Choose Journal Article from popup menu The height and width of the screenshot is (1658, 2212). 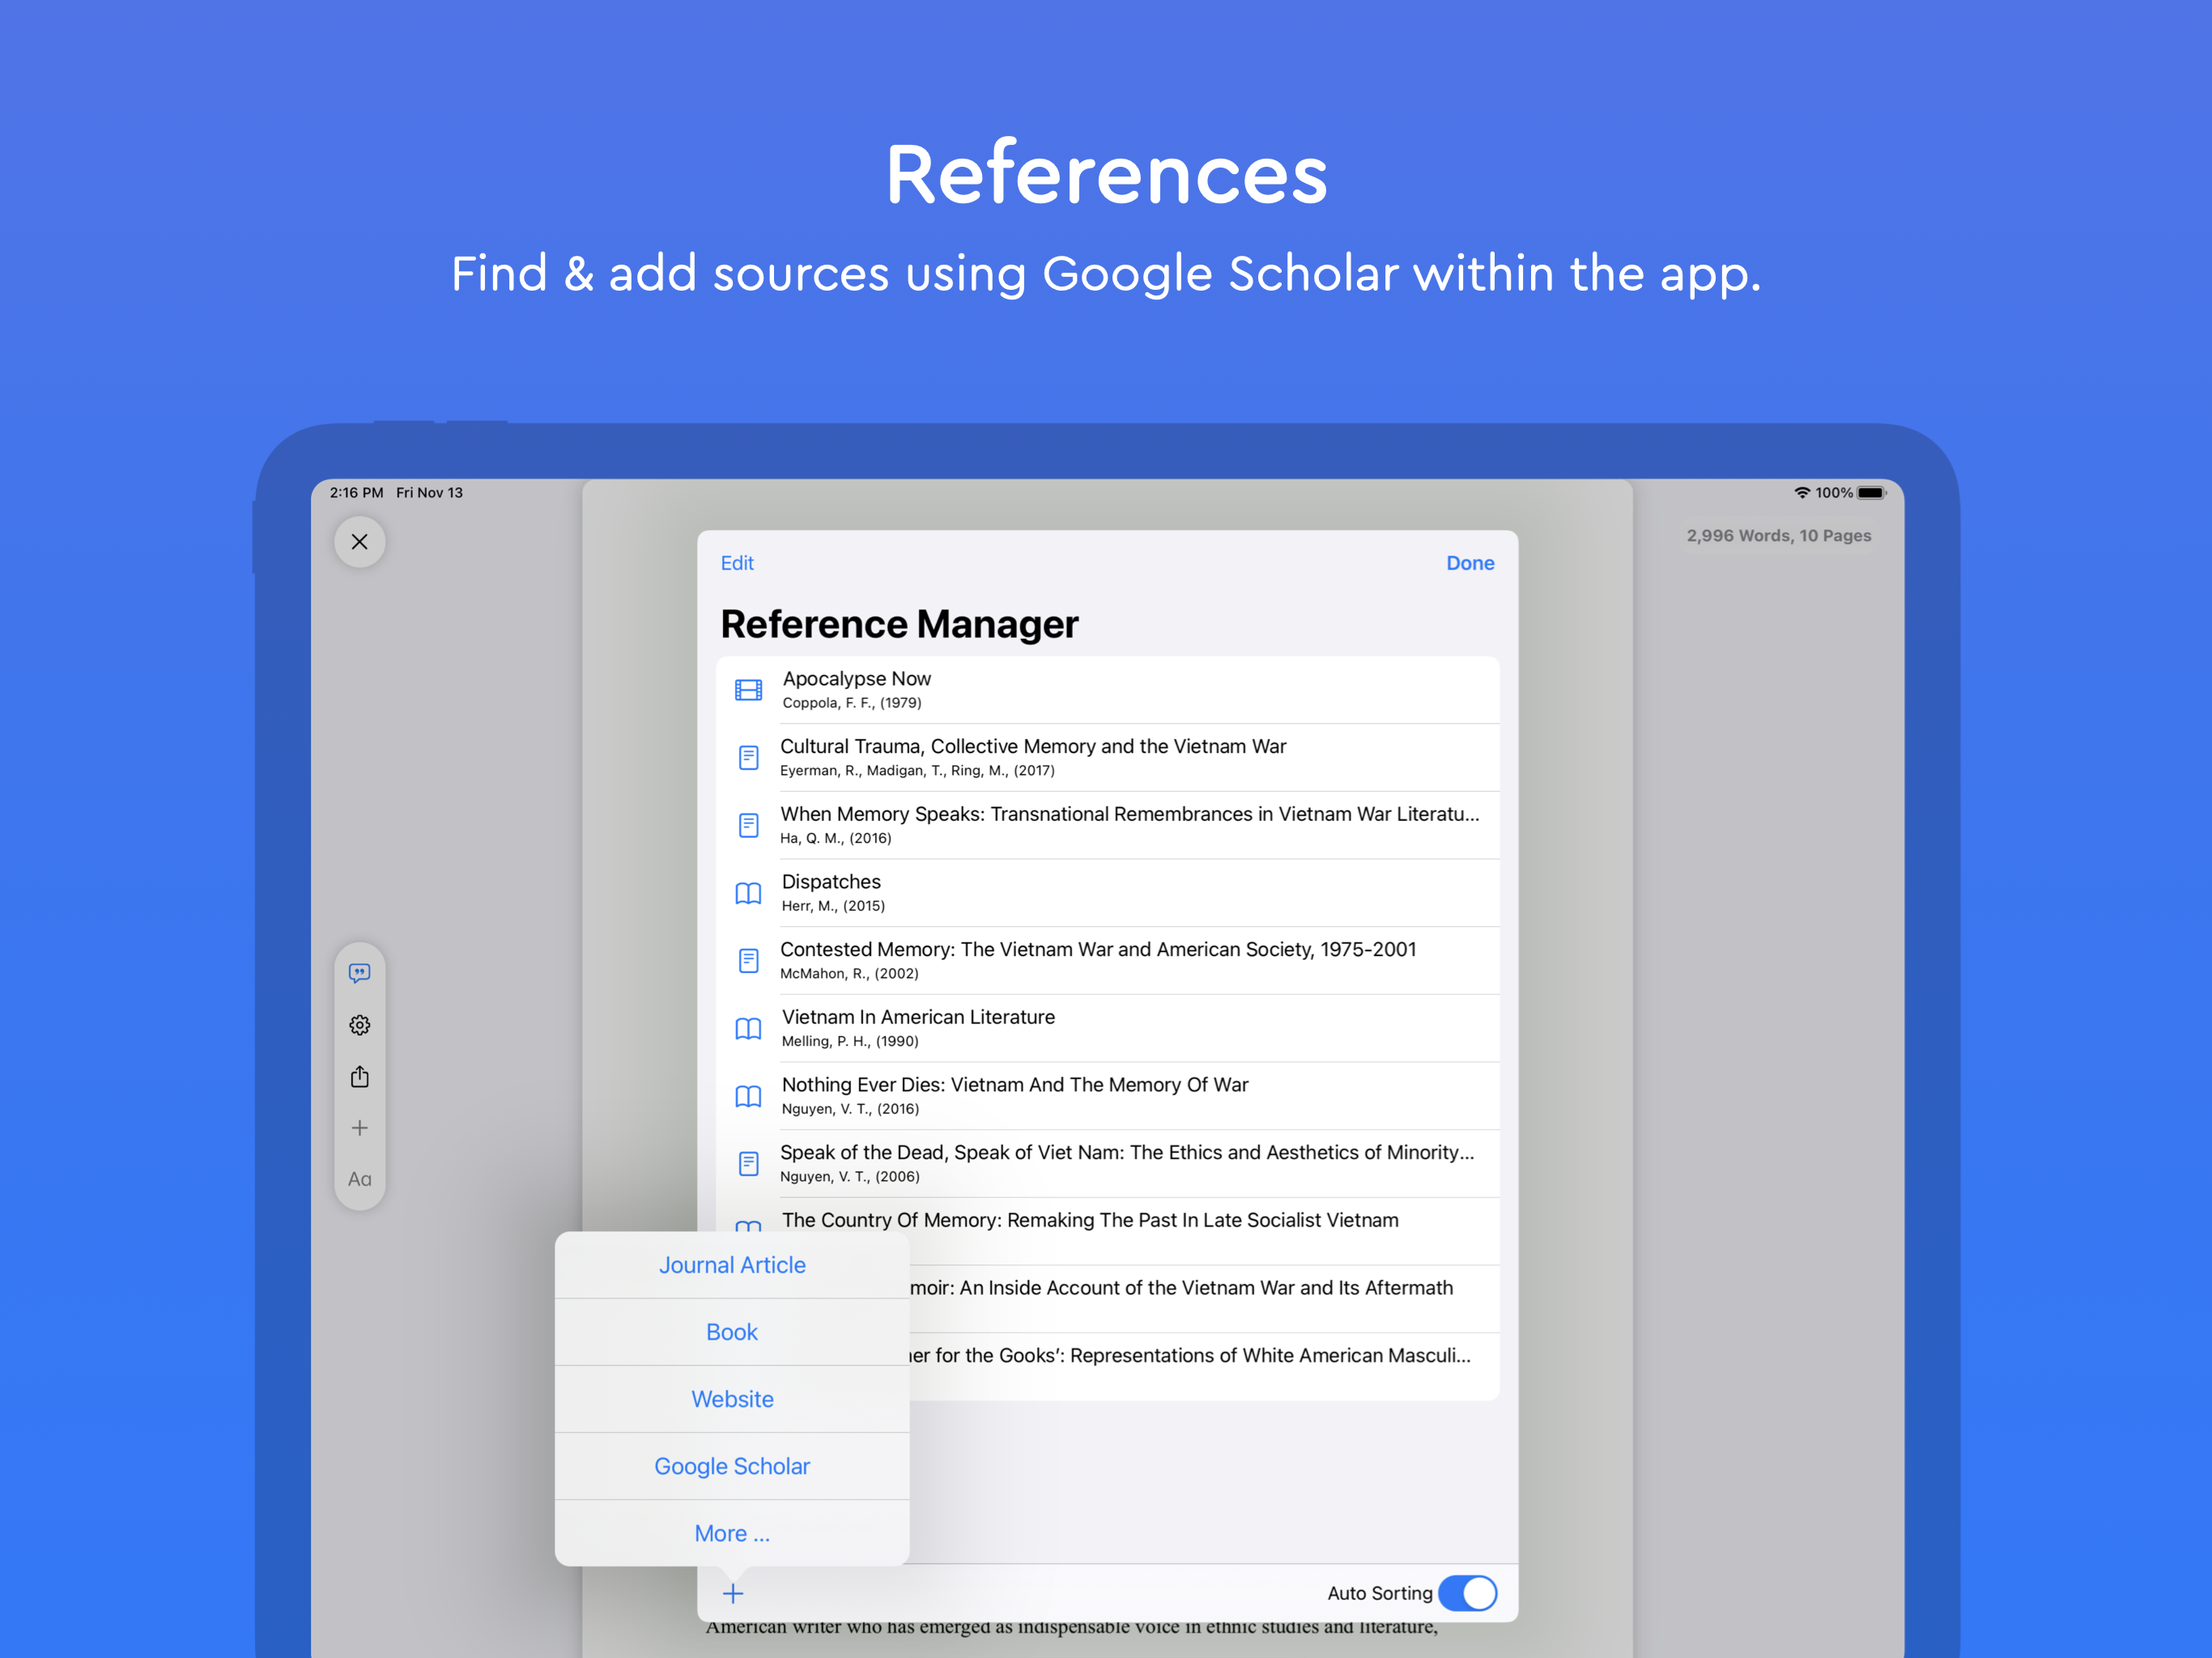732,1265
